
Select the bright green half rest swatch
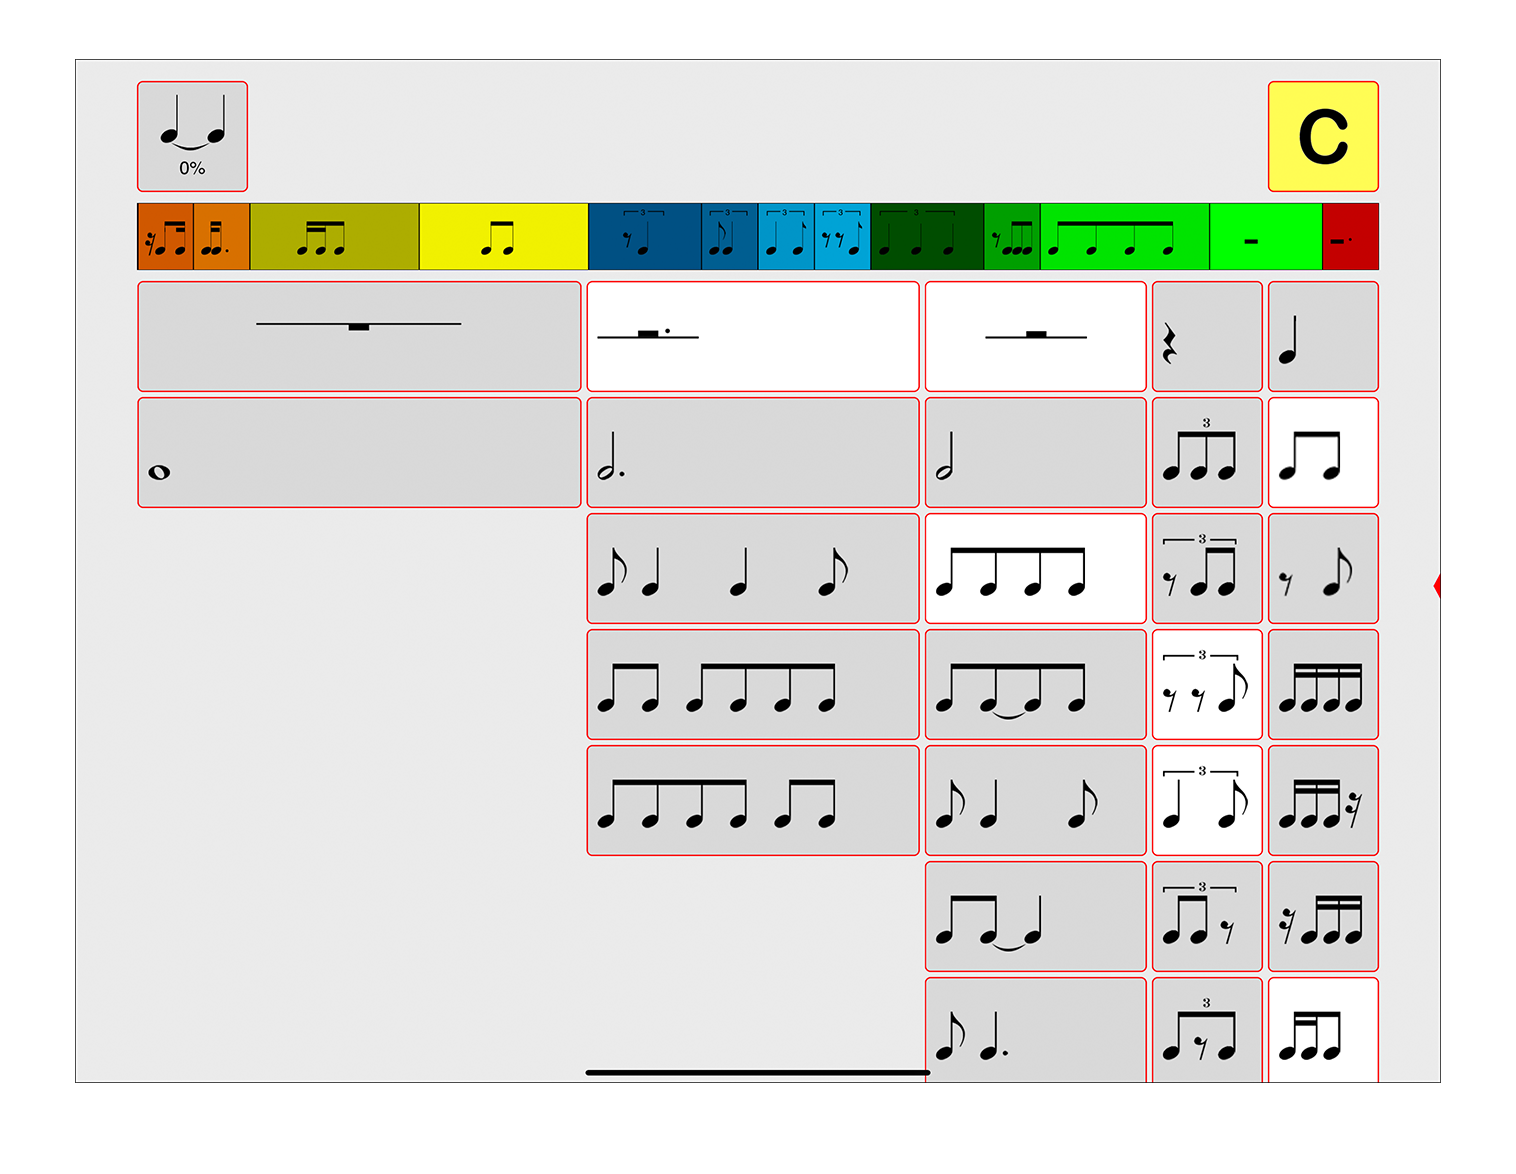[1266, 237]
